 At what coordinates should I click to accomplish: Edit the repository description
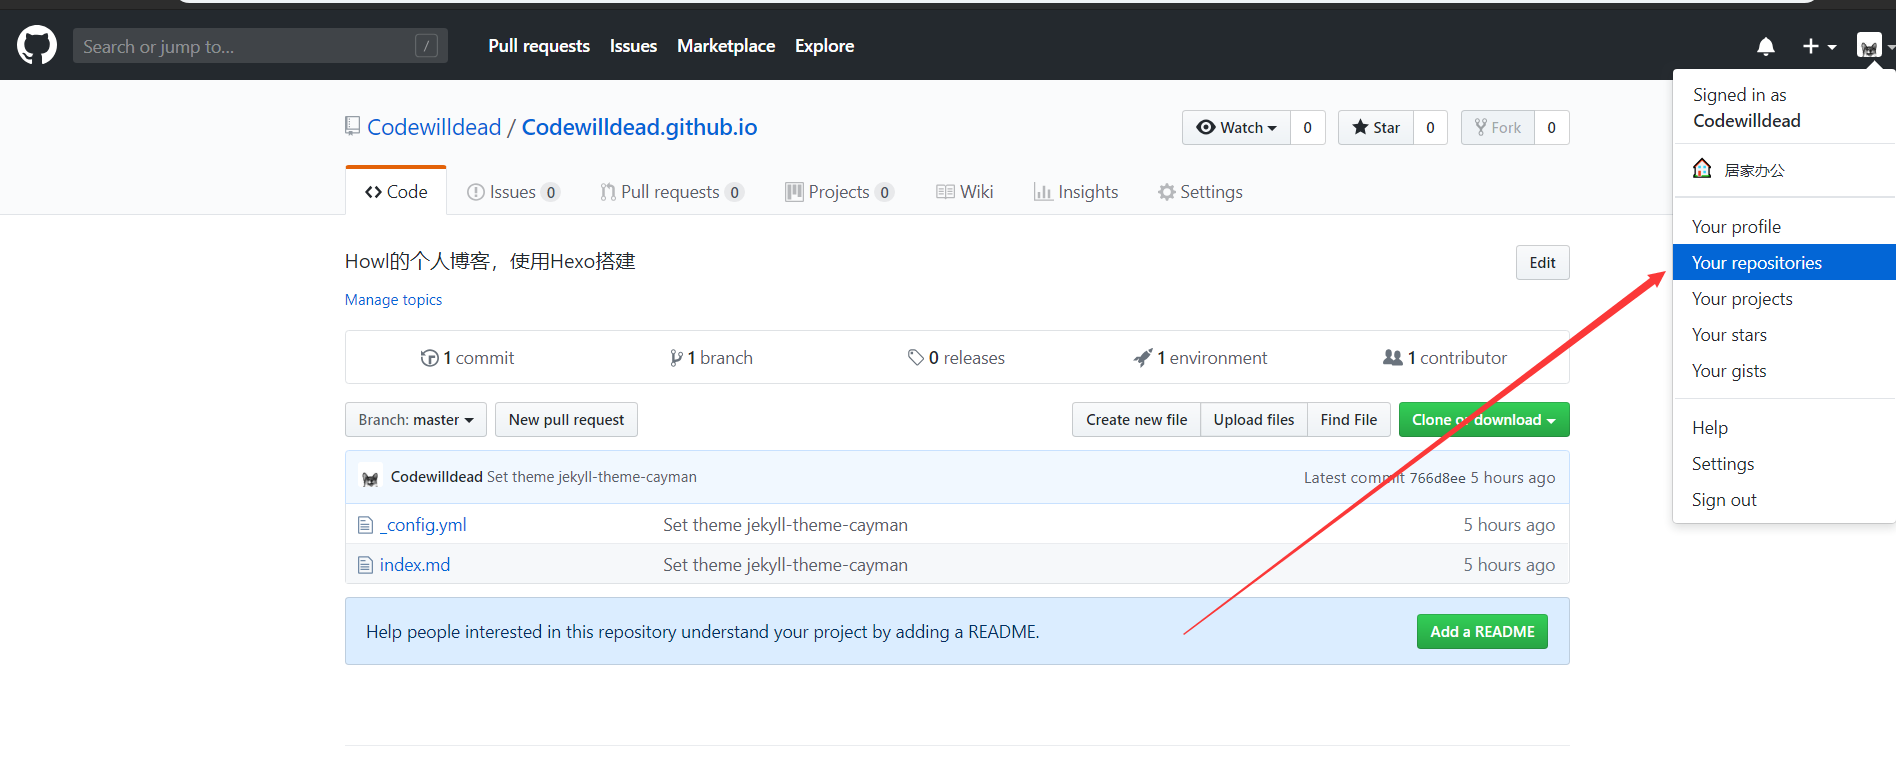[1542, 263]
